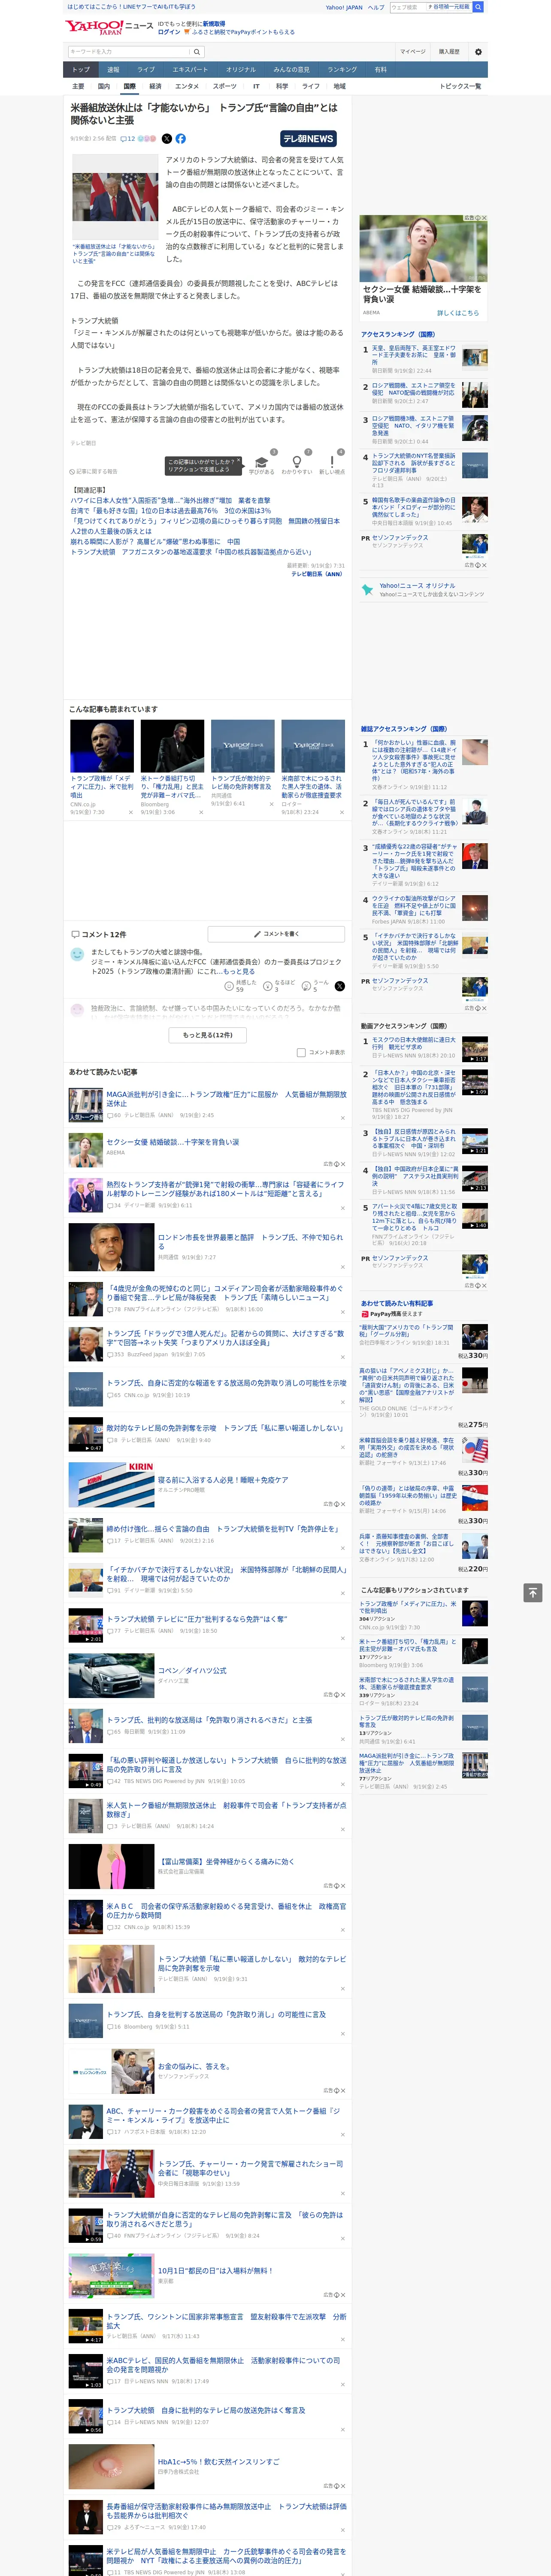
Task: Click the ヘルプ link in header
Action: pos(376,7)
